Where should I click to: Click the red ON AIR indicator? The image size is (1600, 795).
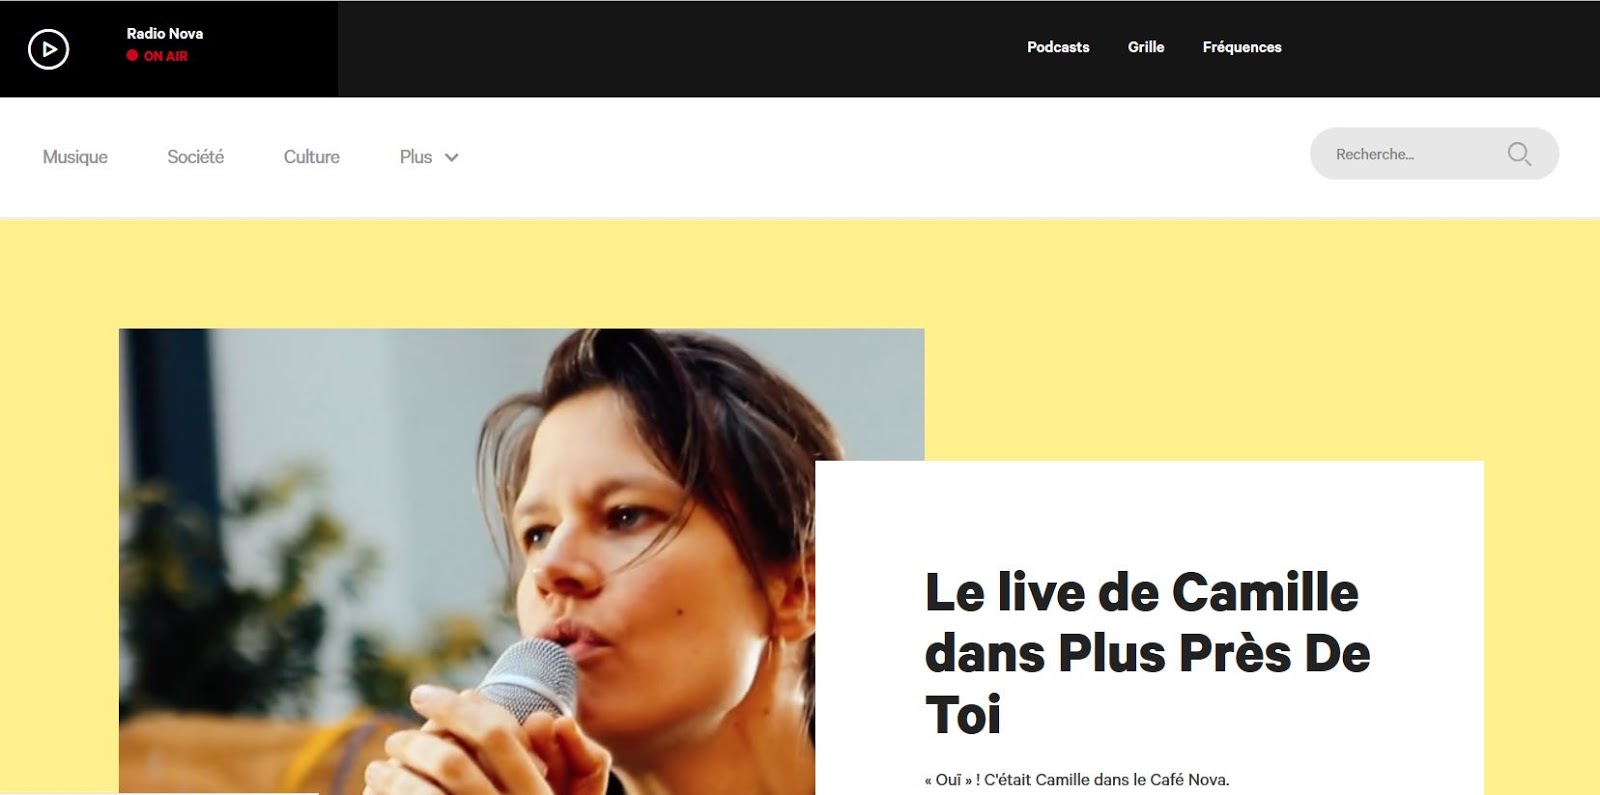point(132,56)
